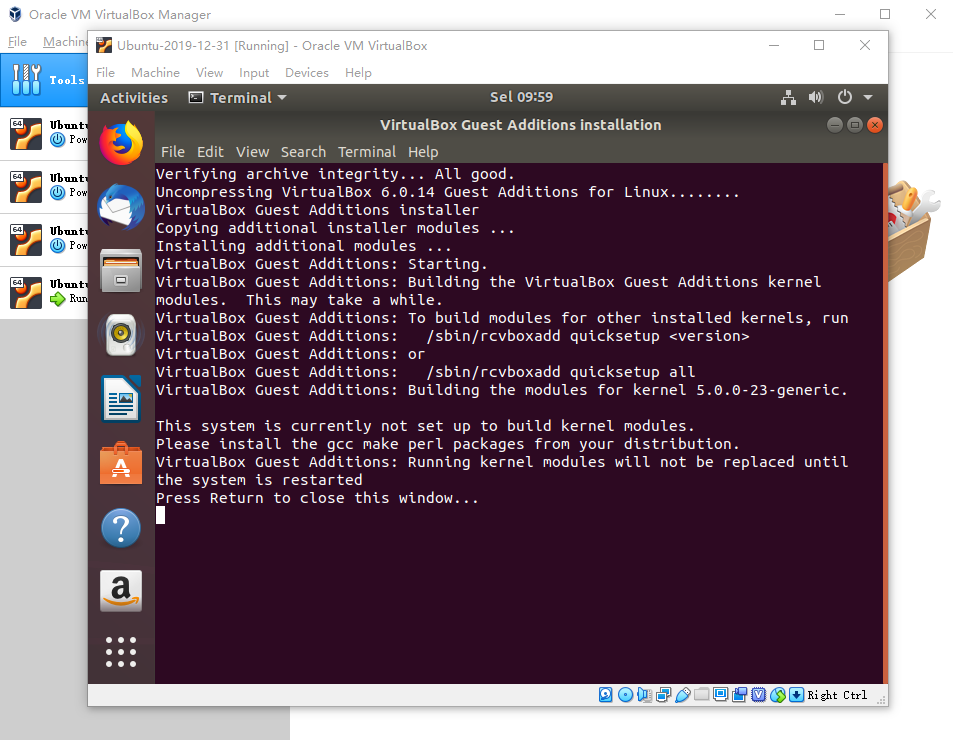Image resolution: width=953 pixels, height=740 pixels.
Task: Open the terminal's View menu
Action: coord(252,152)
